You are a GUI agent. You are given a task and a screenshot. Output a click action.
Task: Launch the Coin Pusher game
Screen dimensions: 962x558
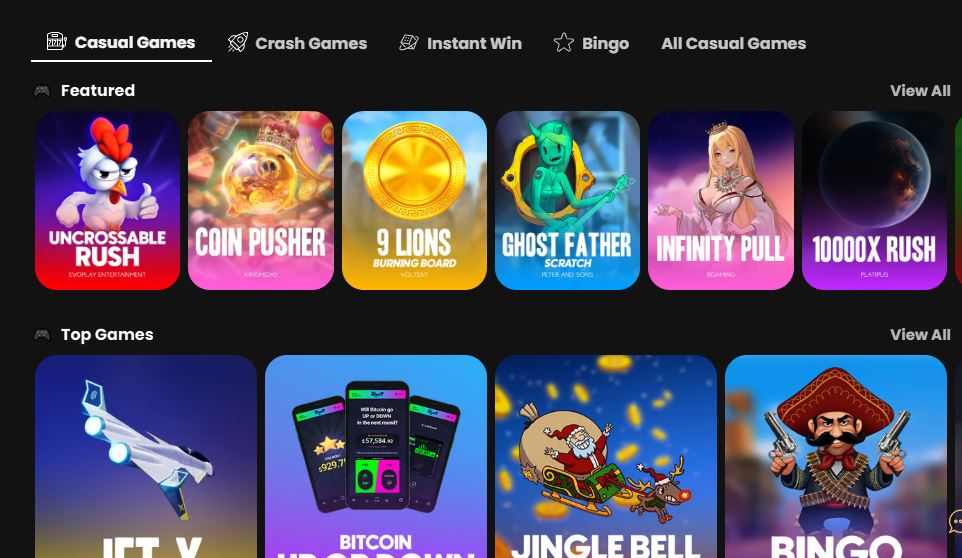[x=261, y=201]
